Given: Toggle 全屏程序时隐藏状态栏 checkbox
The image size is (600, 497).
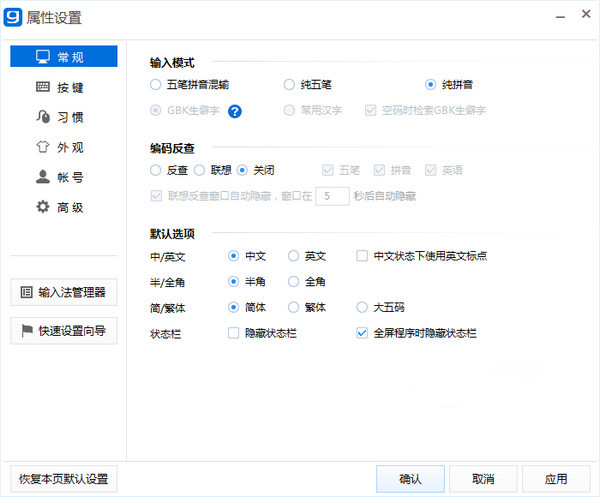Looking at the screenshot, I should [362, 333].
